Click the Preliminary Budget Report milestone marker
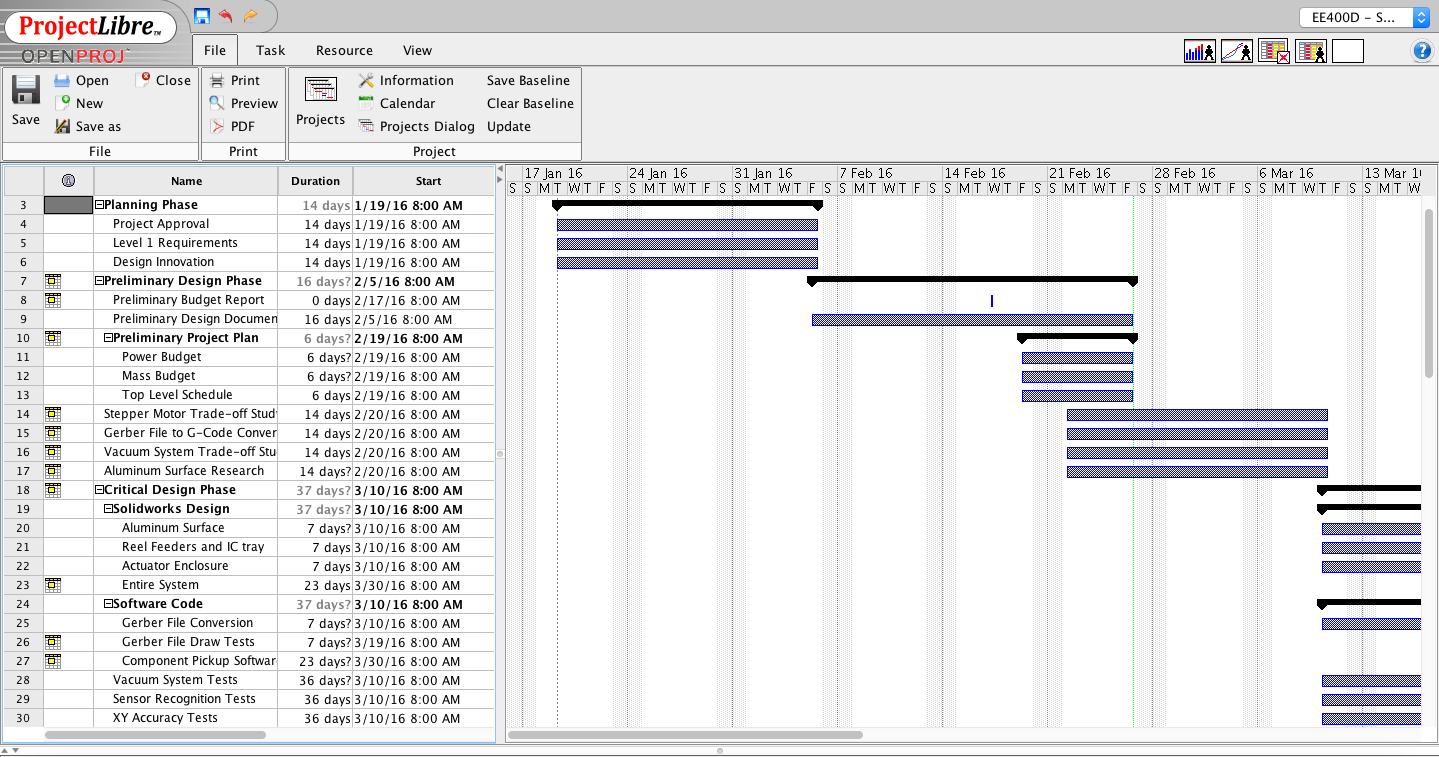Image resolution: width=1439 pixels, height=757 pixels. pos(992,300)
